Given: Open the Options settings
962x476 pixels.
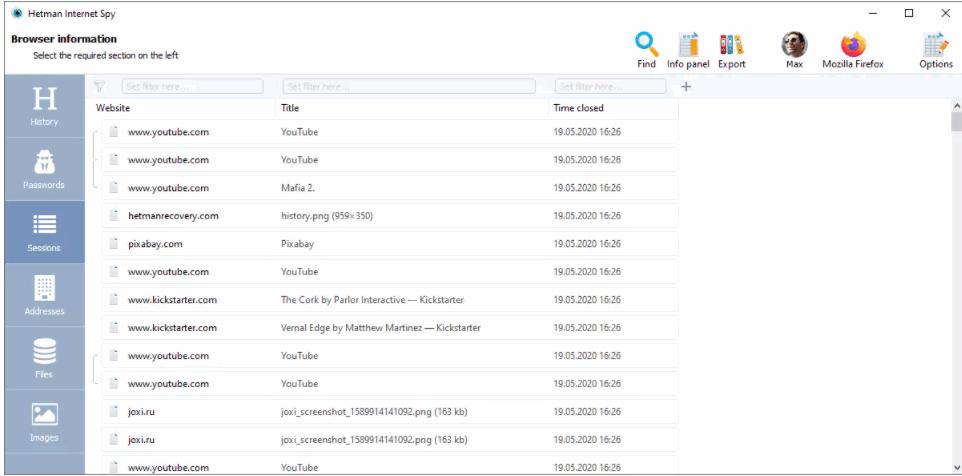Looking at the screenshot, I should (936, 50).
